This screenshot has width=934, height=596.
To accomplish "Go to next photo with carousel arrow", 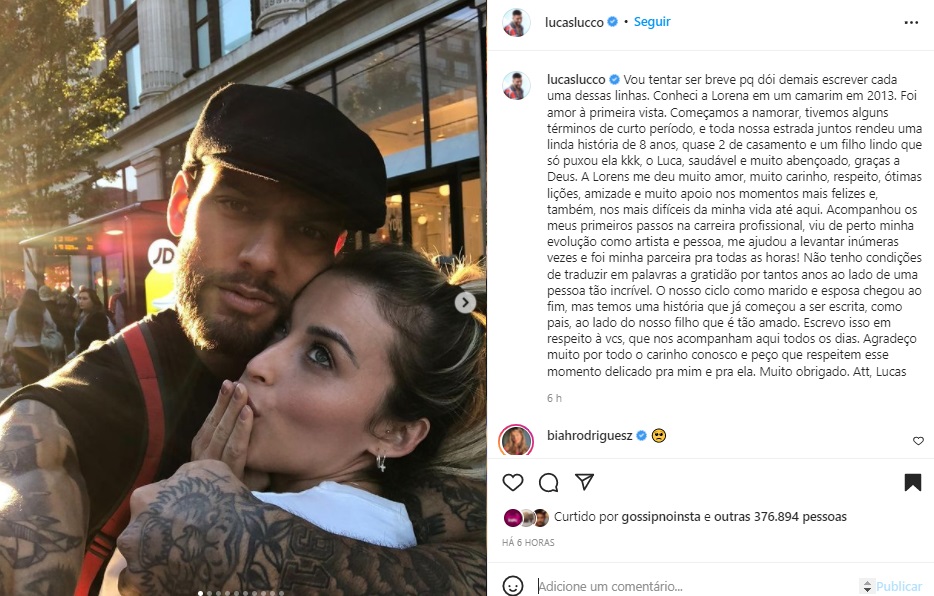I will (x=465, y=302).
